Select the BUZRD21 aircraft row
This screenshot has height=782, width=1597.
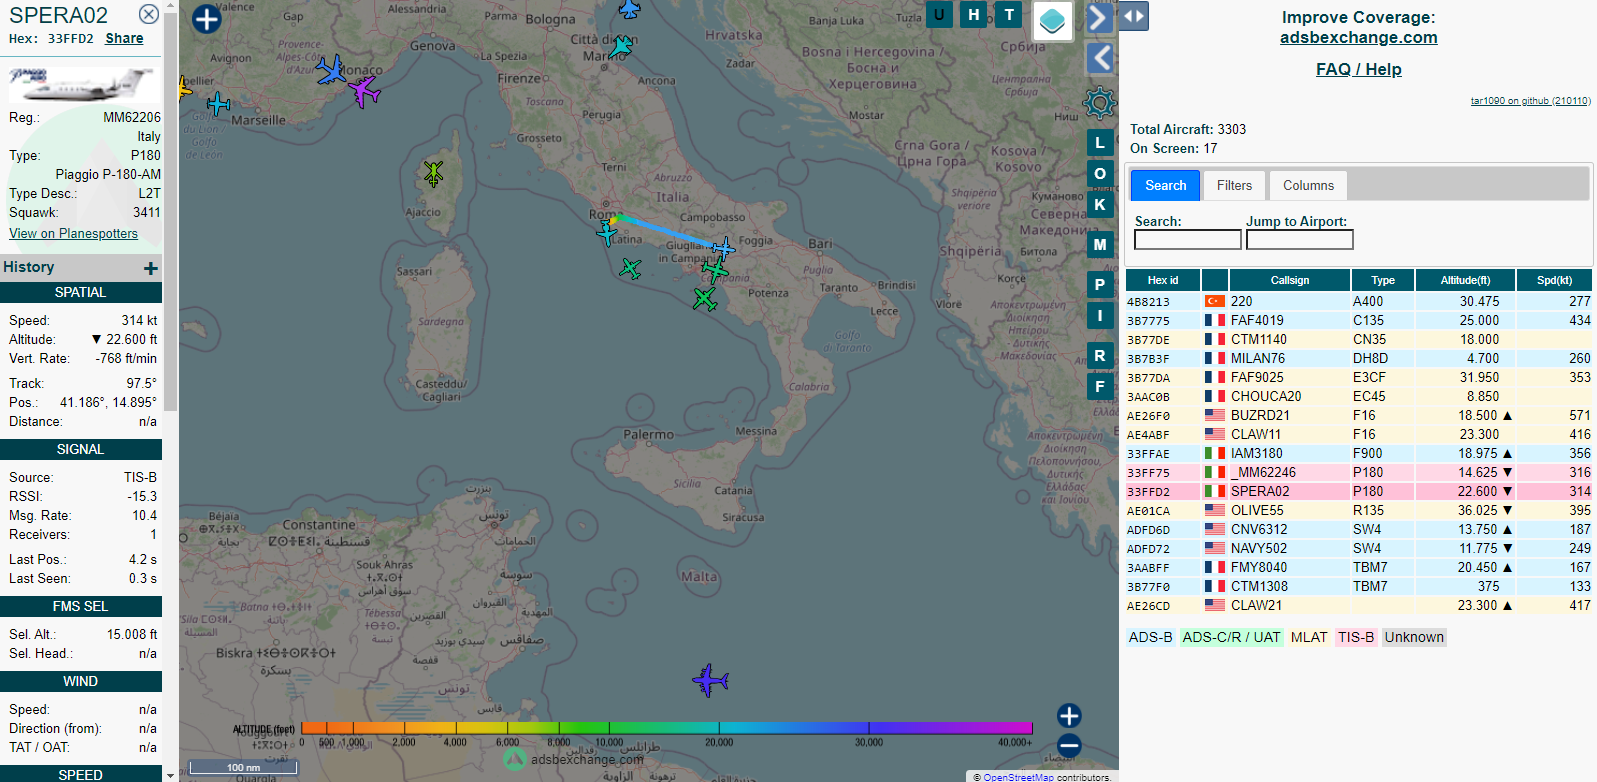[1359, 416]
